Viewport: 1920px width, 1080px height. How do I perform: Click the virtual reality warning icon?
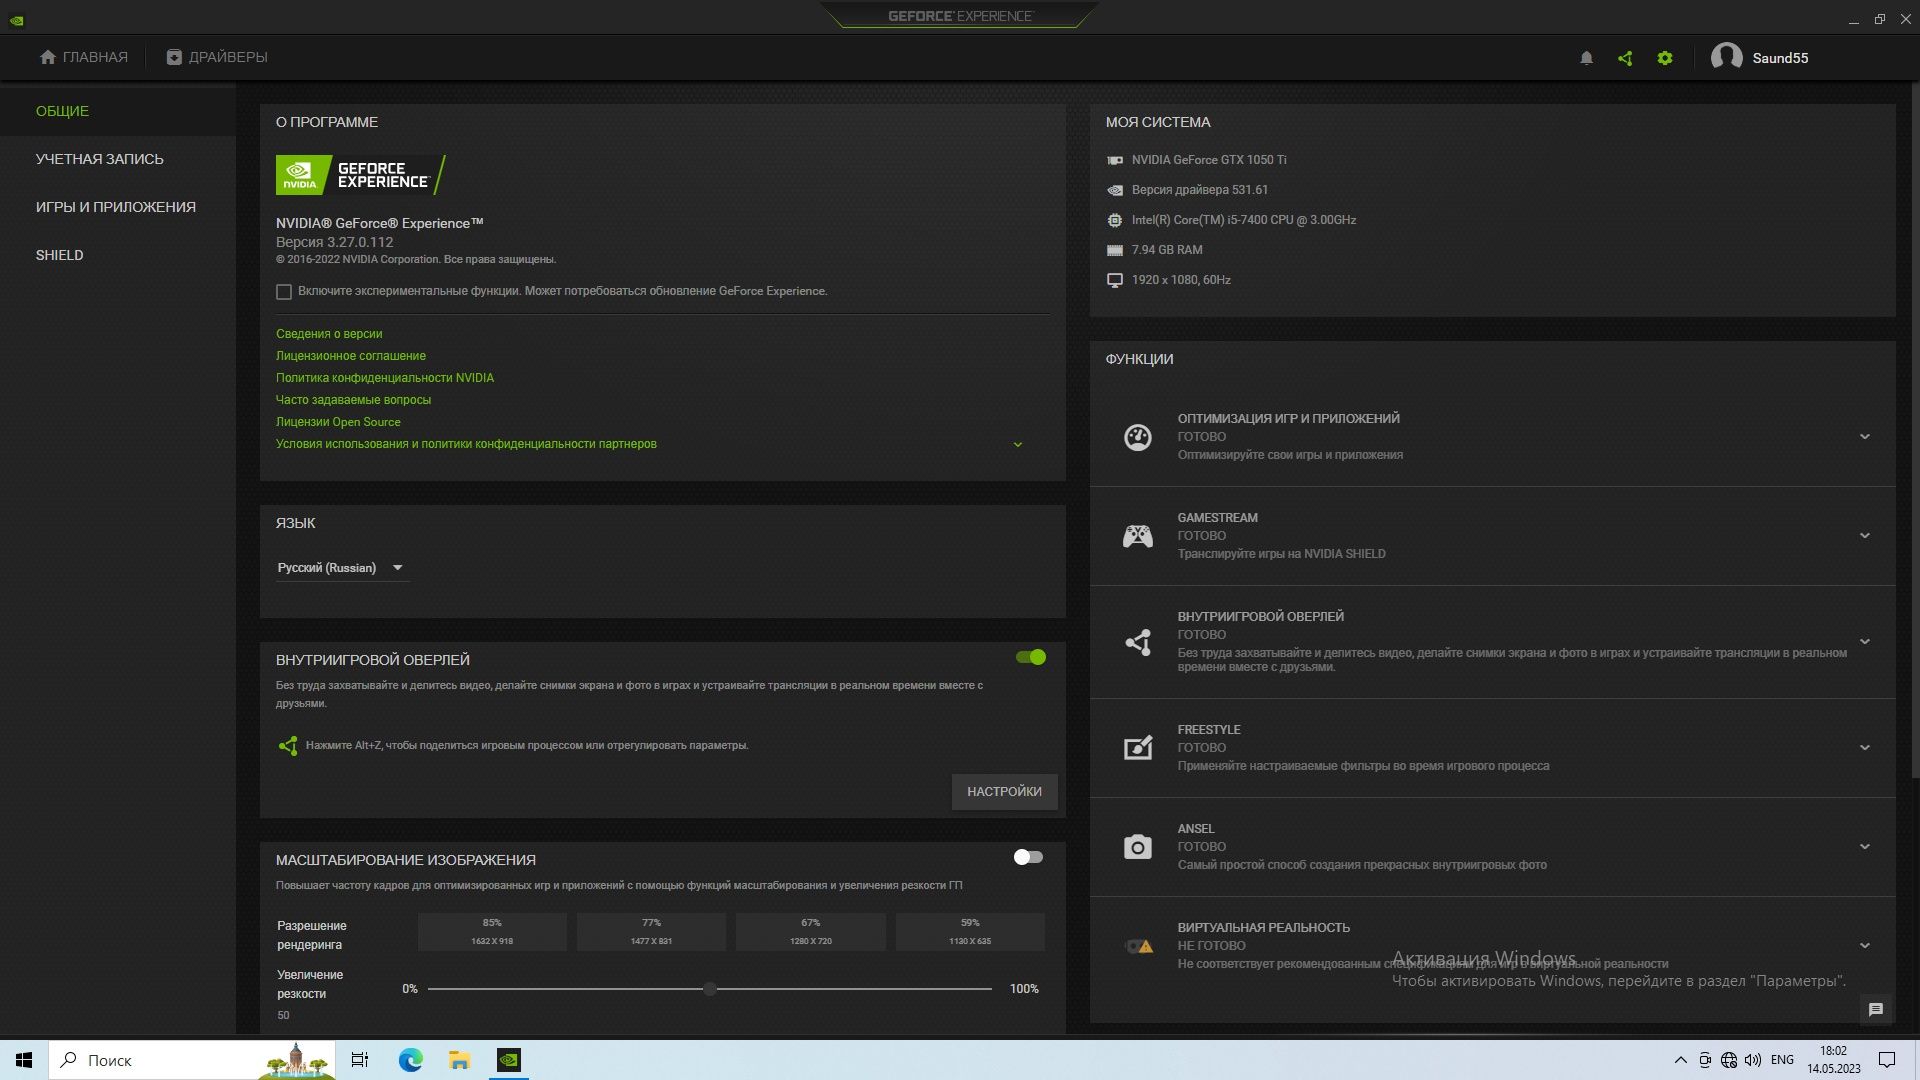click(1140, 946)
